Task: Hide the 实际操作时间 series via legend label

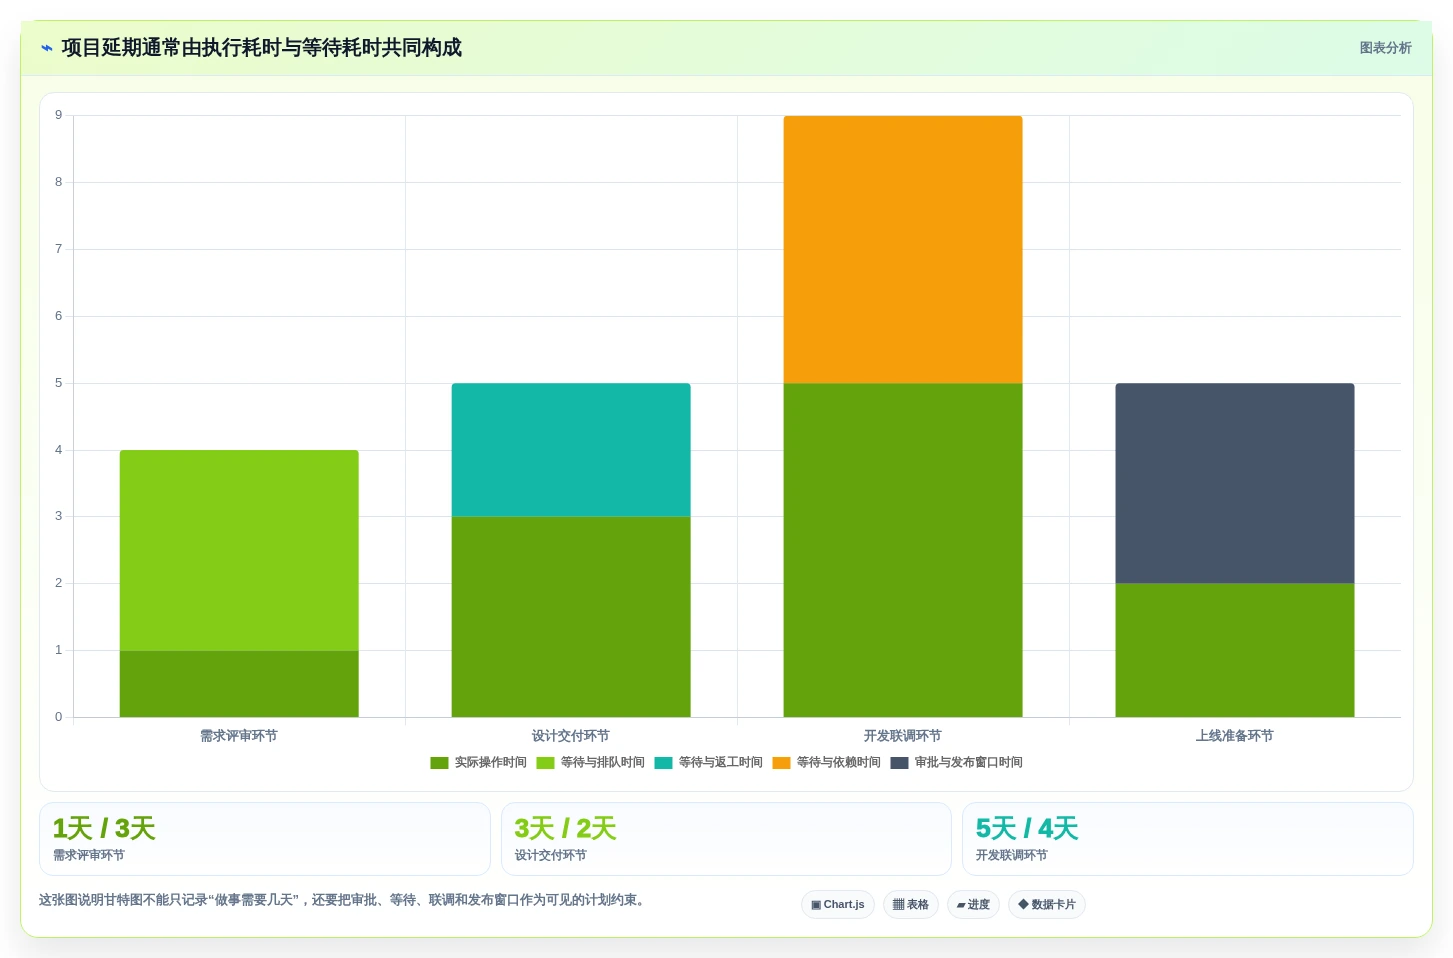Action: [490, 763]
